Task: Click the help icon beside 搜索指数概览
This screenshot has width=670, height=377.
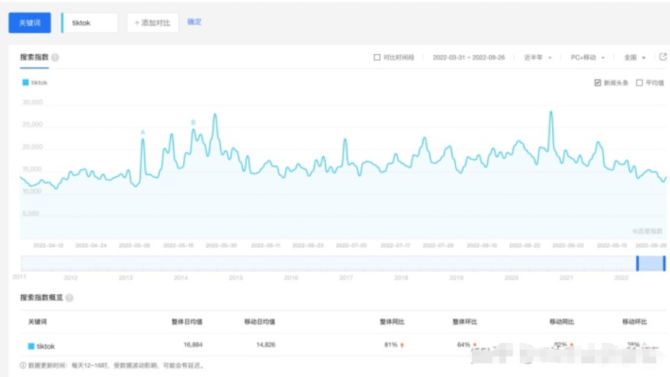Action: click(x=70, y=298)
